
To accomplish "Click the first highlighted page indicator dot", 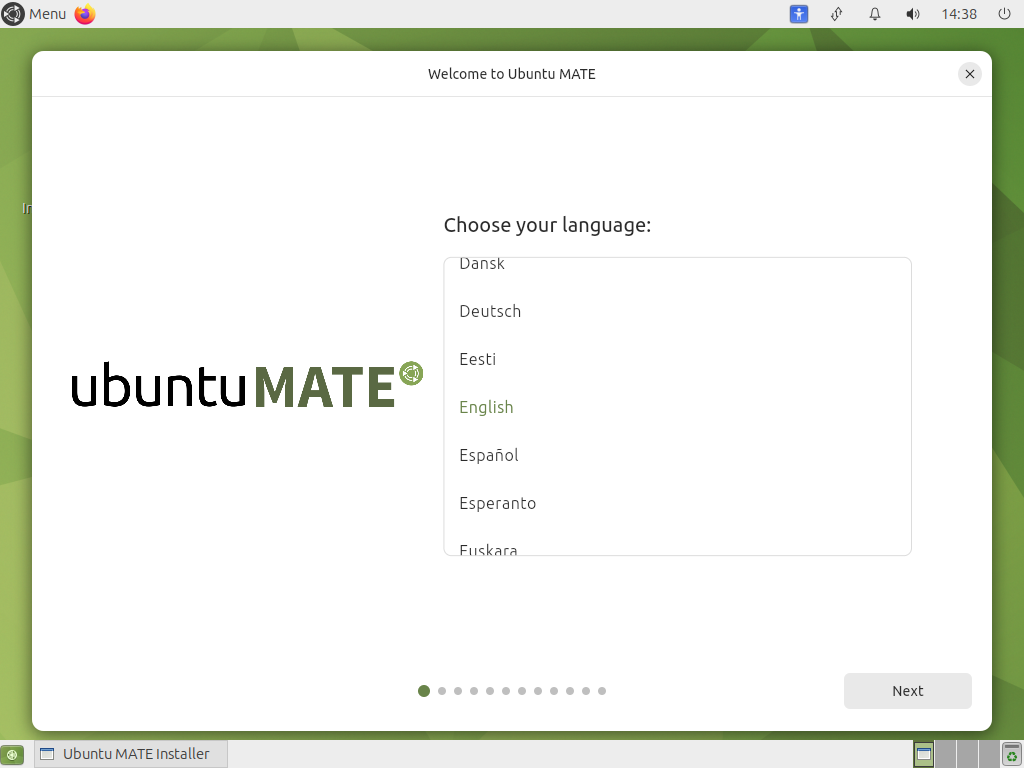I will pyautogui.click(x=424, y=691).
